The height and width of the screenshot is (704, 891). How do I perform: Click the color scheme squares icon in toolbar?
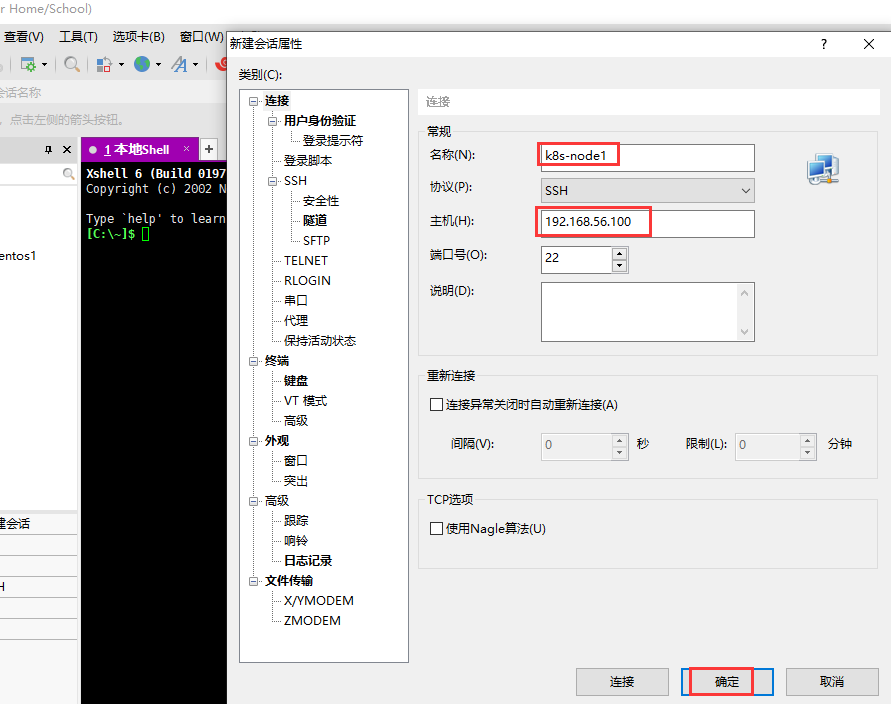coord(103,64)
